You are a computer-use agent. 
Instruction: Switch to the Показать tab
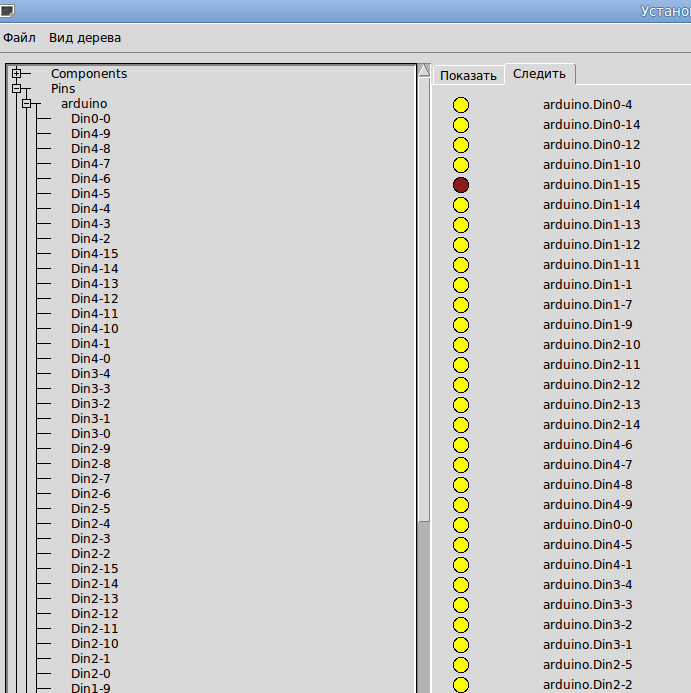tap(468, 76)
